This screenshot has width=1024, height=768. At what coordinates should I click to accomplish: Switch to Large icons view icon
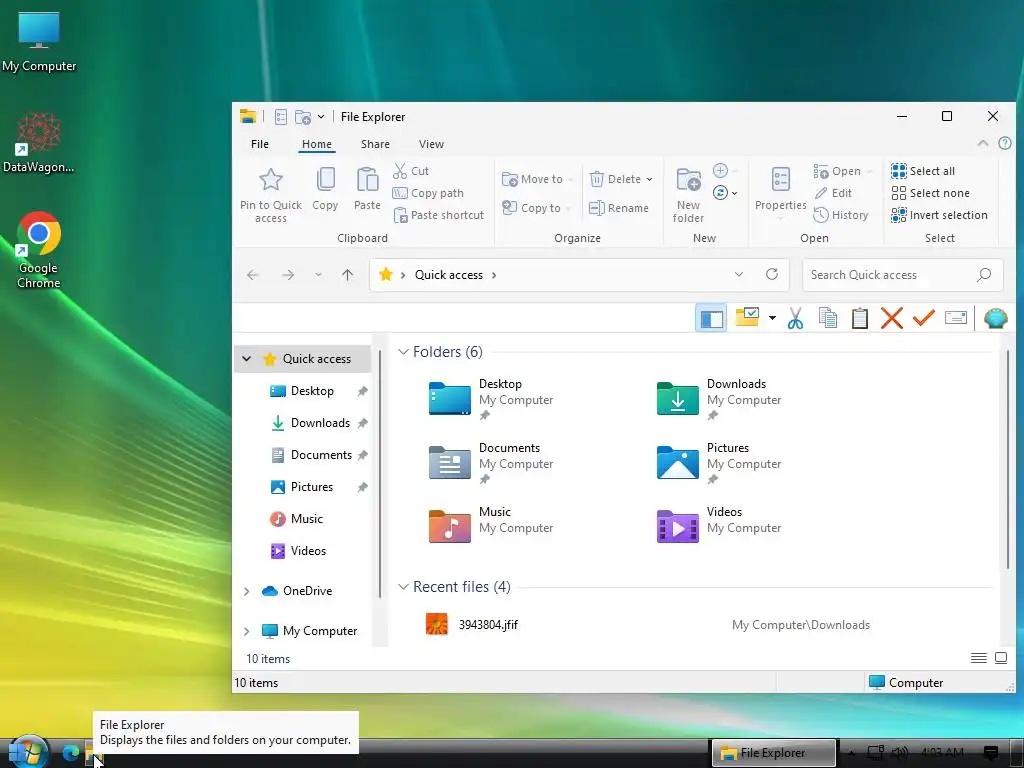[x=1000, y=658]
